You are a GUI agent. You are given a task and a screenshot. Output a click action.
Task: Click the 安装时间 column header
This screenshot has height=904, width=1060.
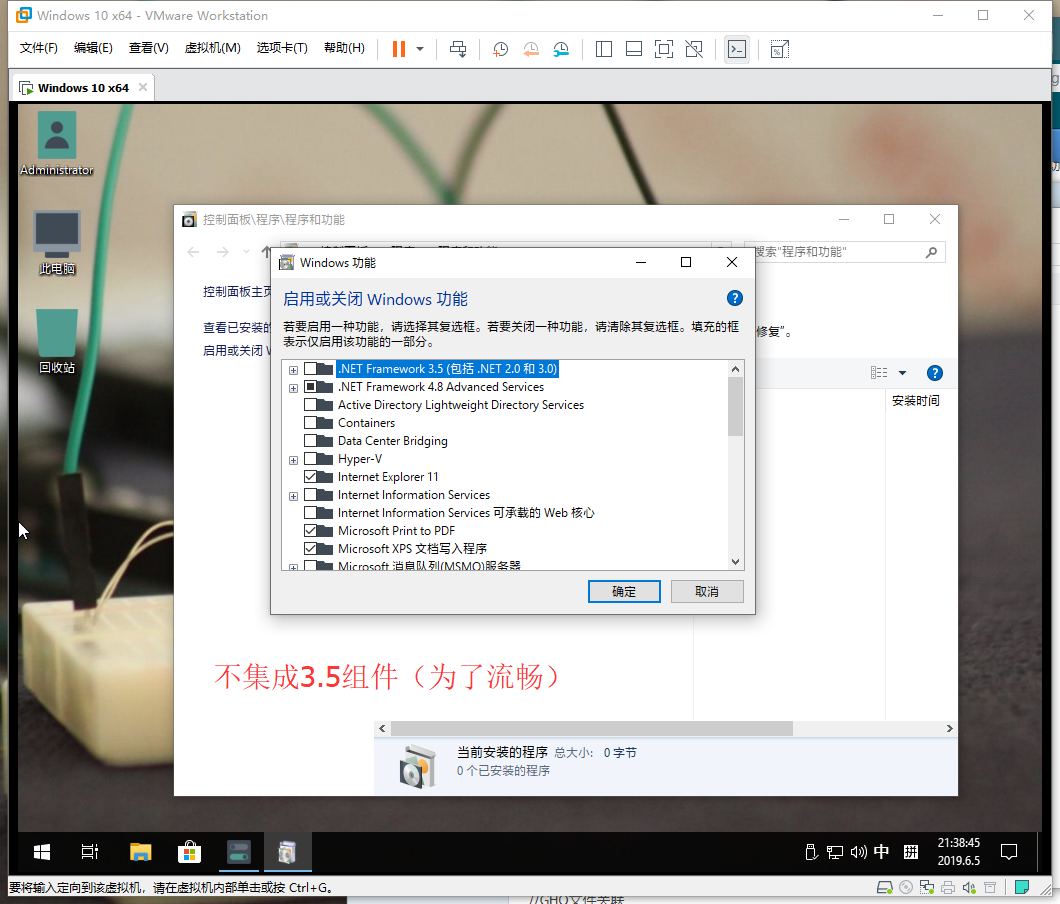(915, 401)
